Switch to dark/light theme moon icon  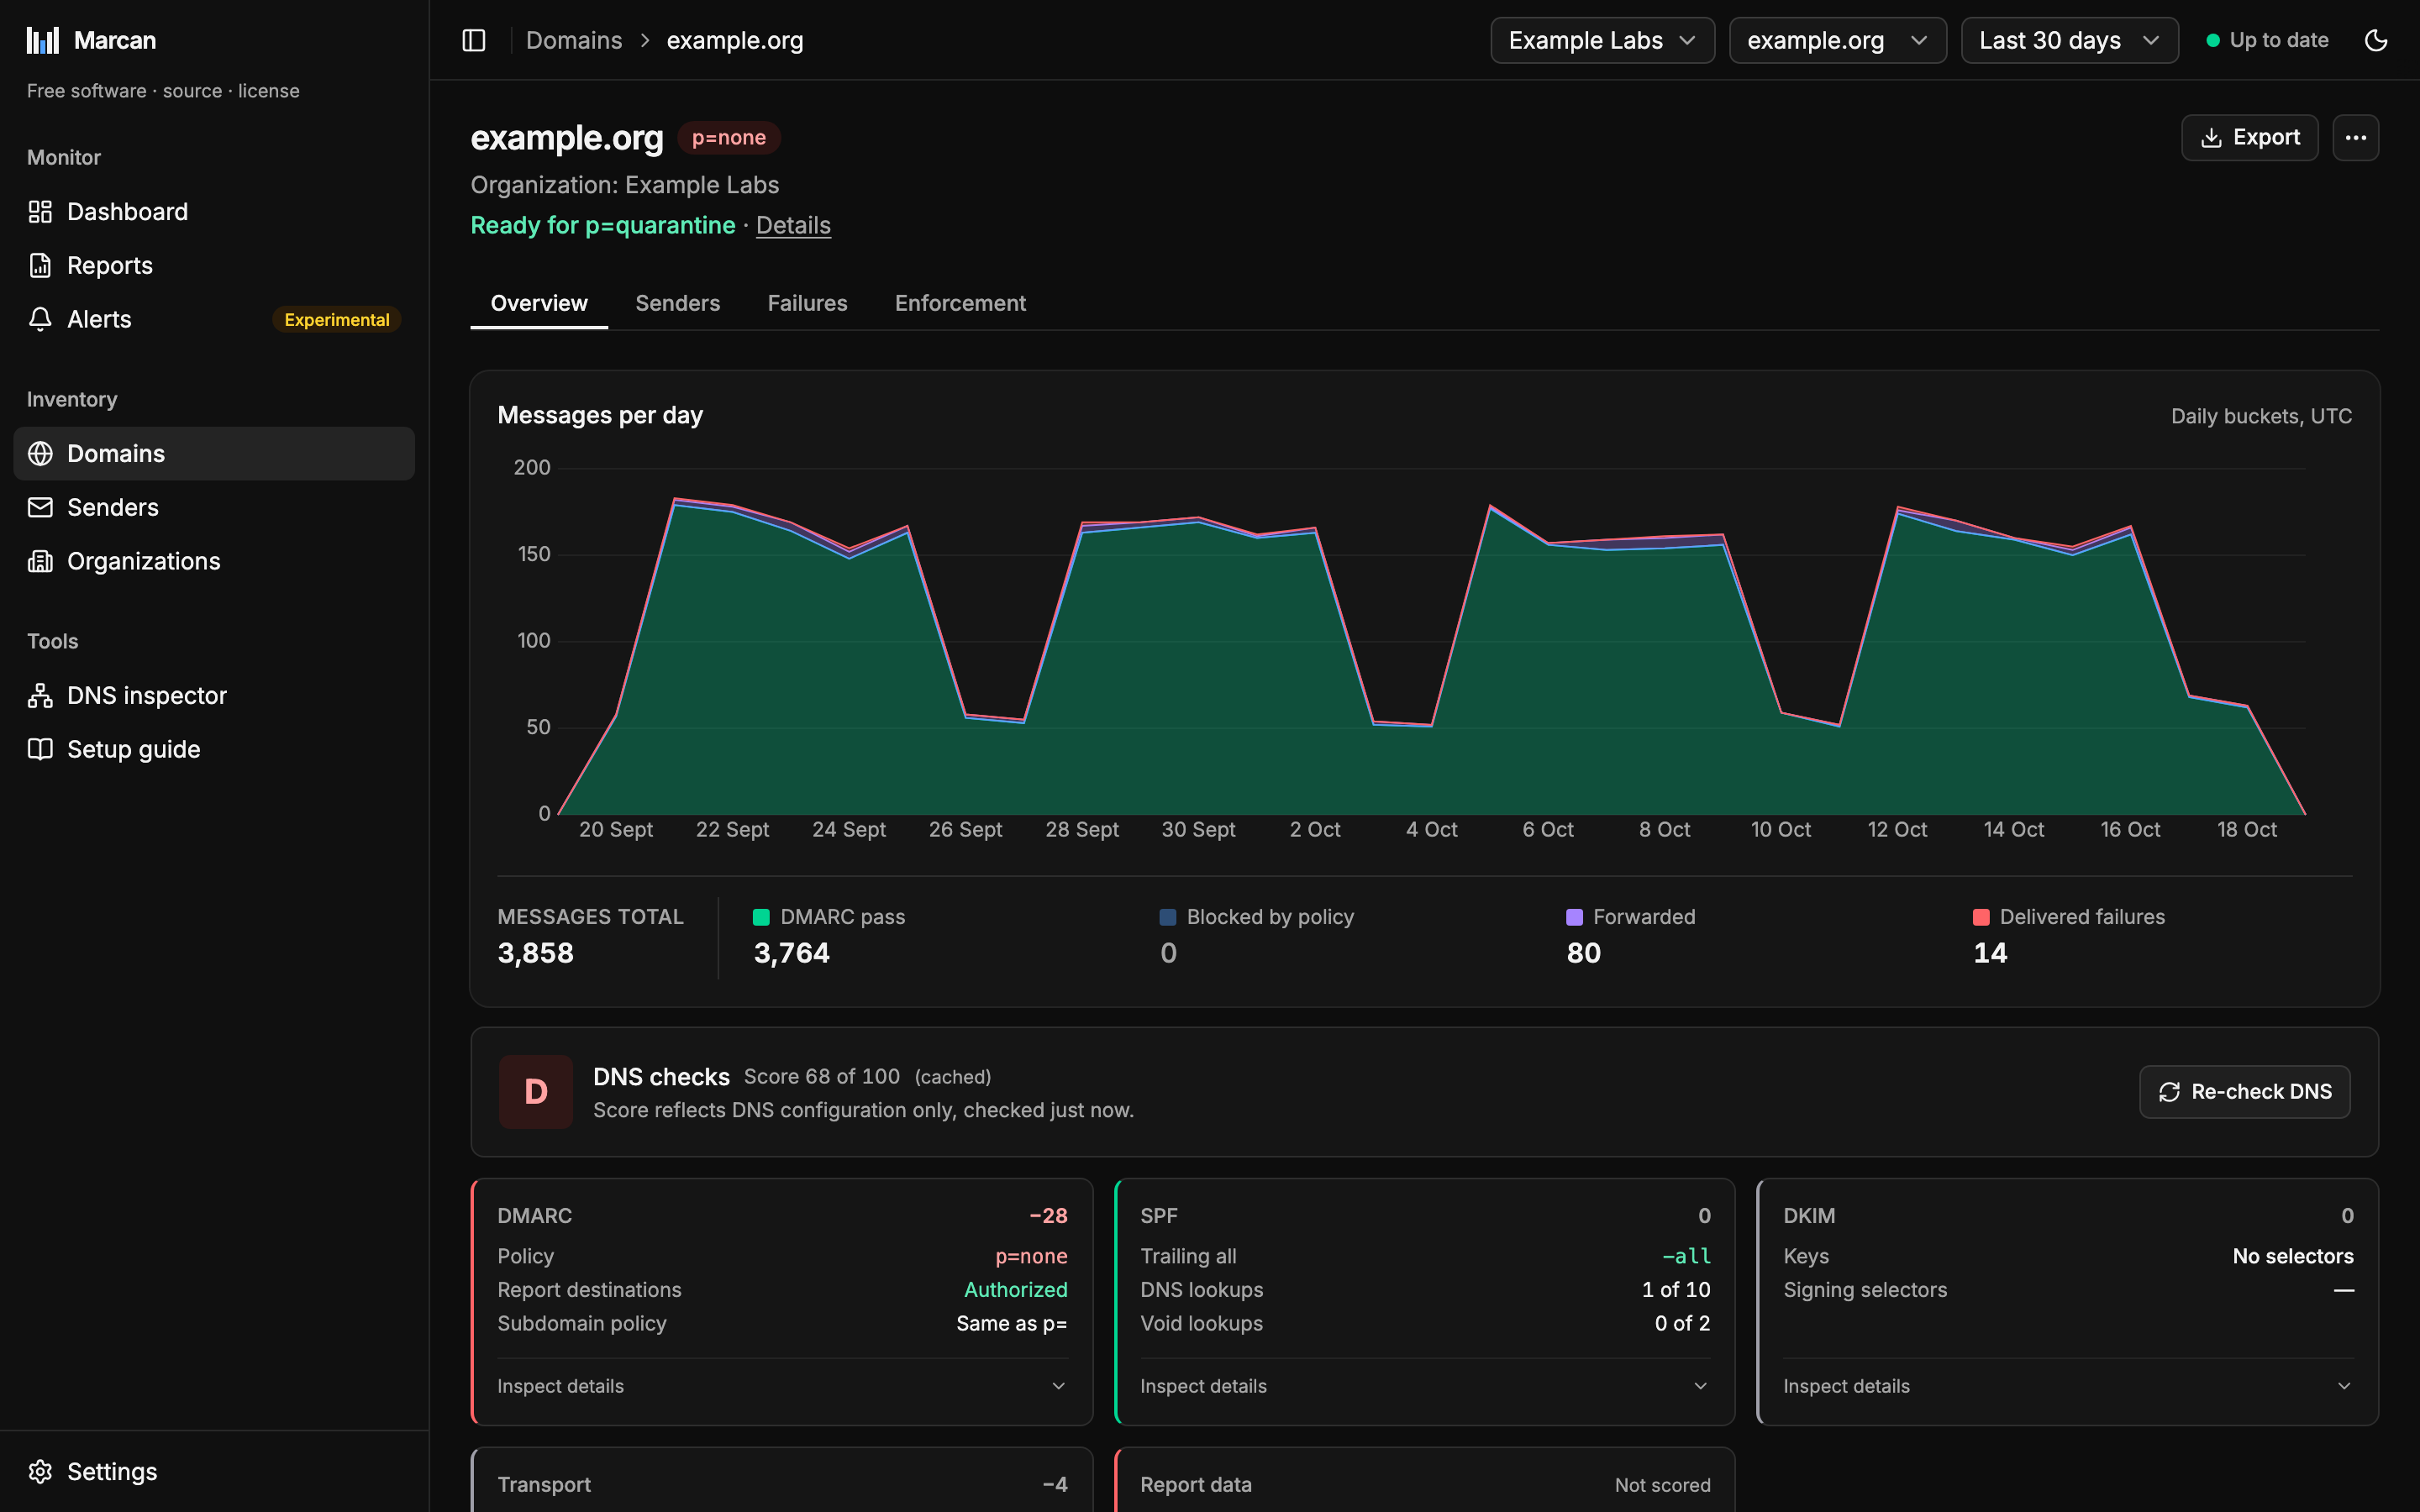pyautogui.click(x=2376, y=40)
